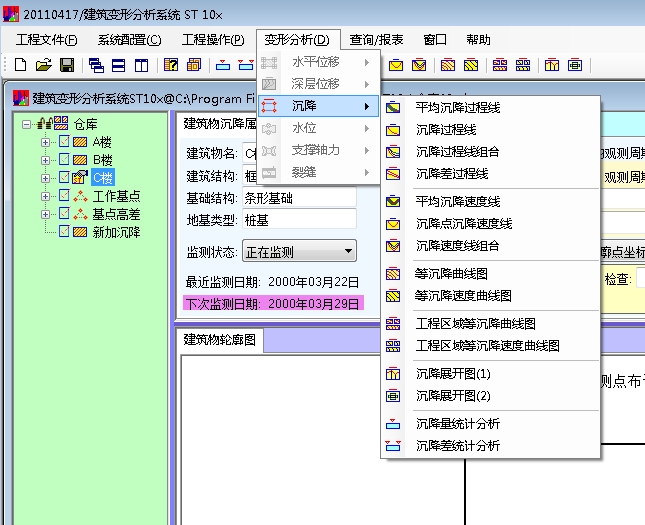Choose 工程区域等沉降速度曲线图 menu entry
This screenshot has height=525, width=645.
coord(490,346)
